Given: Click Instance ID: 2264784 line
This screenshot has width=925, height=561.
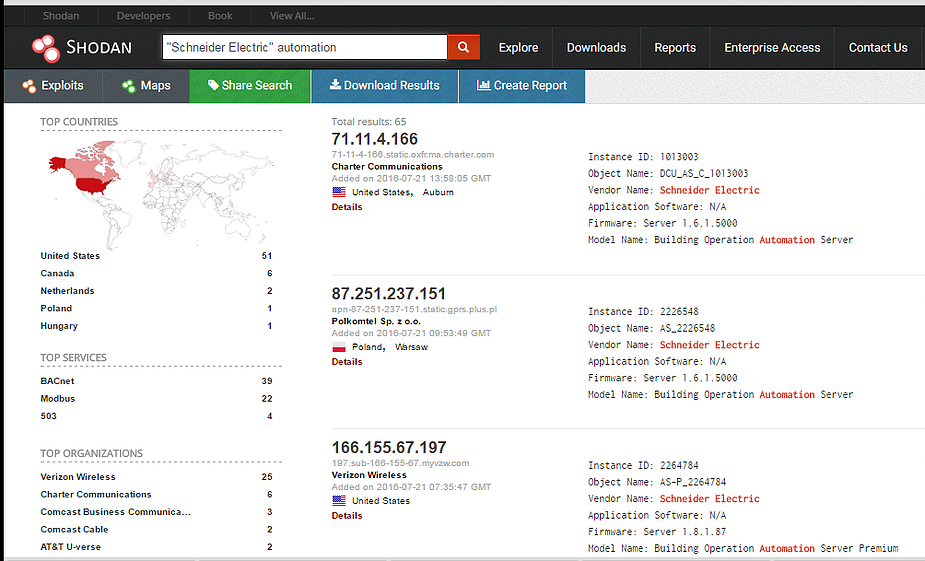Looking at the screenshot, I should pos(643,465).
